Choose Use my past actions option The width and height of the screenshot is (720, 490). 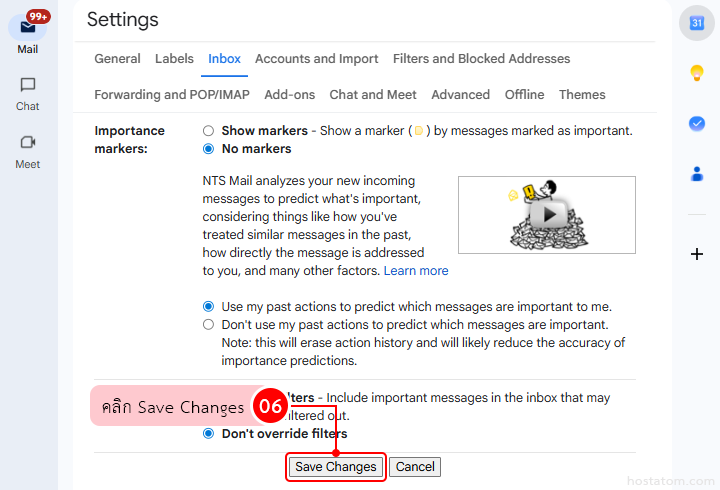[208, 306]
